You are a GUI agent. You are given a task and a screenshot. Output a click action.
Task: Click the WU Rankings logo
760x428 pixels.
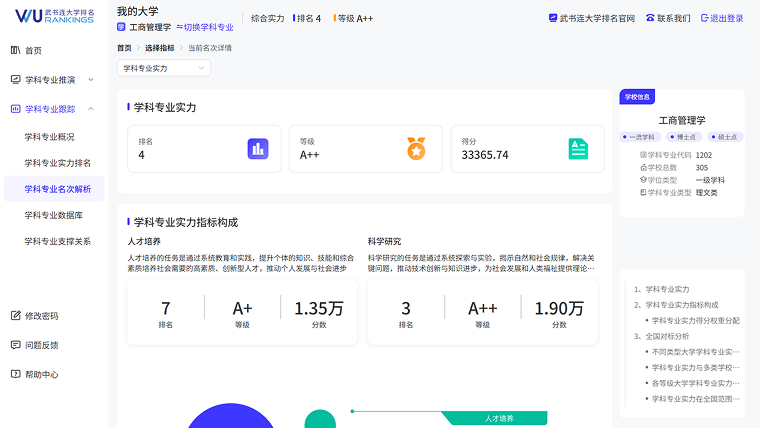pos(54,16)
